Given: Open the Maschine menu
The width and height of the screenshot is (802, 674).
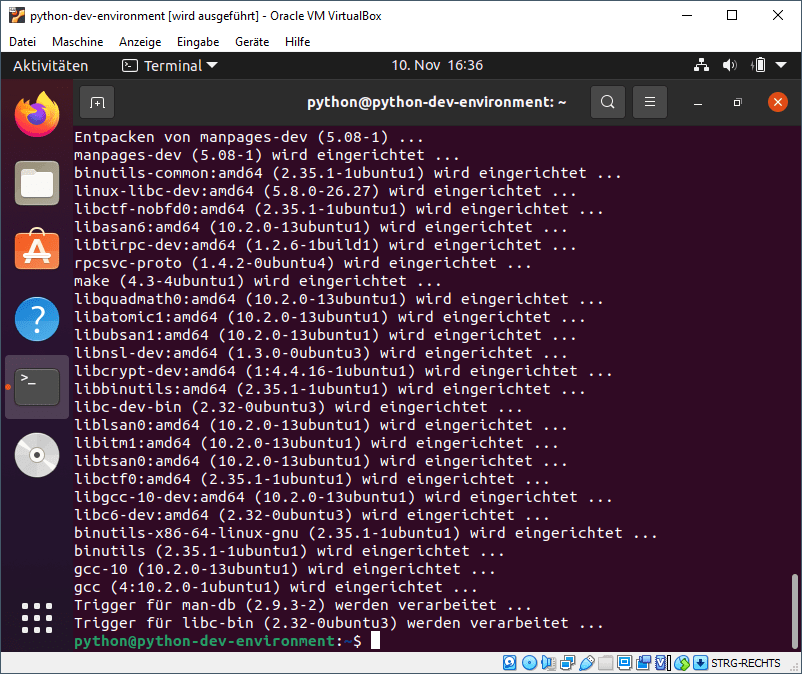Looking at the screenshot, I should (77, 42).
